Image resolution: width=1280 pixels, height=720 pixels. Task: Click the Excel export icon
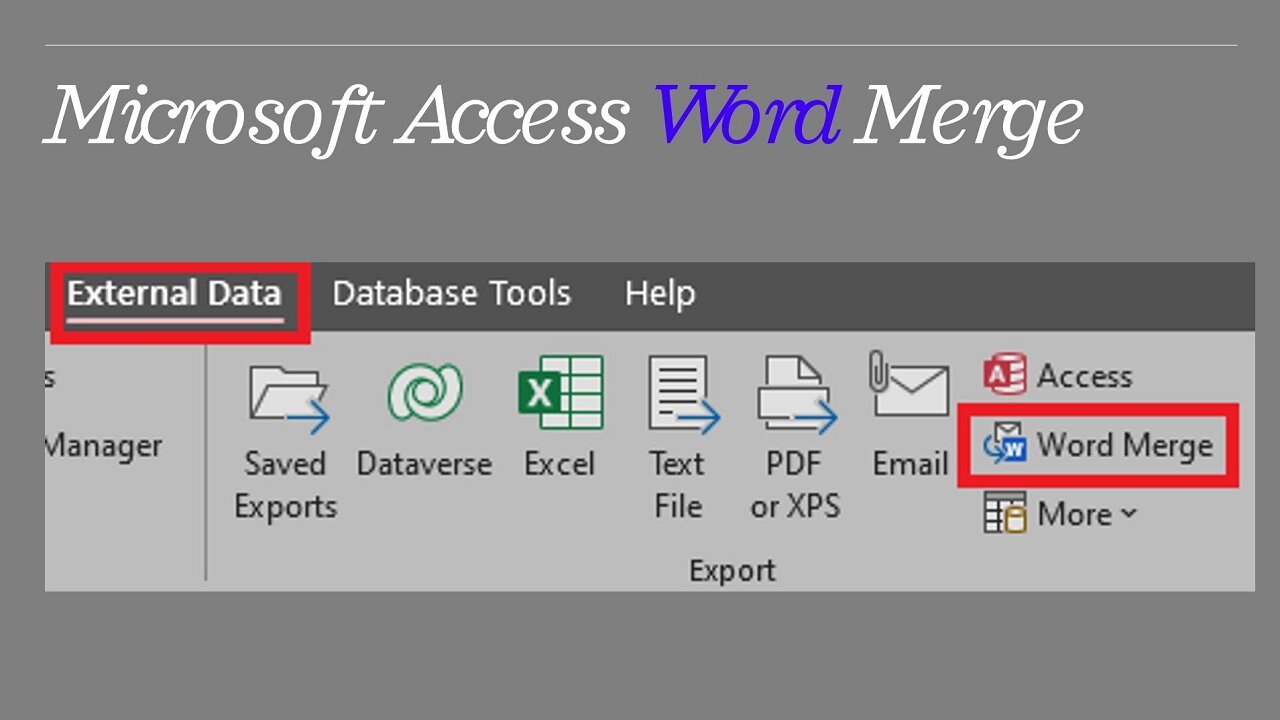560,392
